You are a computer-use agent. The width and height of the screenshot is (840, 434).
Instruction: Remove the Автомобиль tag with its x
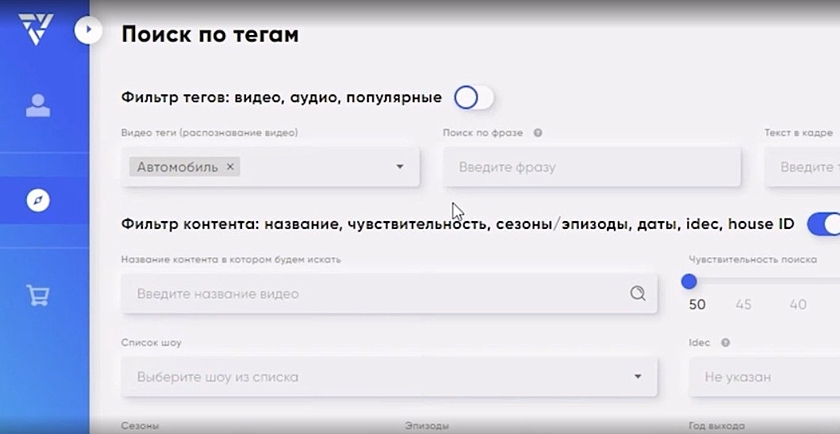[x=230, y=167]
